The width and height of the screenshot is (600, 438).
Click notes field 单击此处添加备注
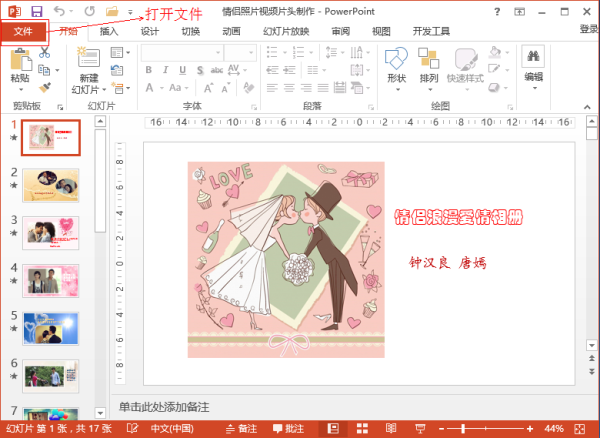pos(164,407)
